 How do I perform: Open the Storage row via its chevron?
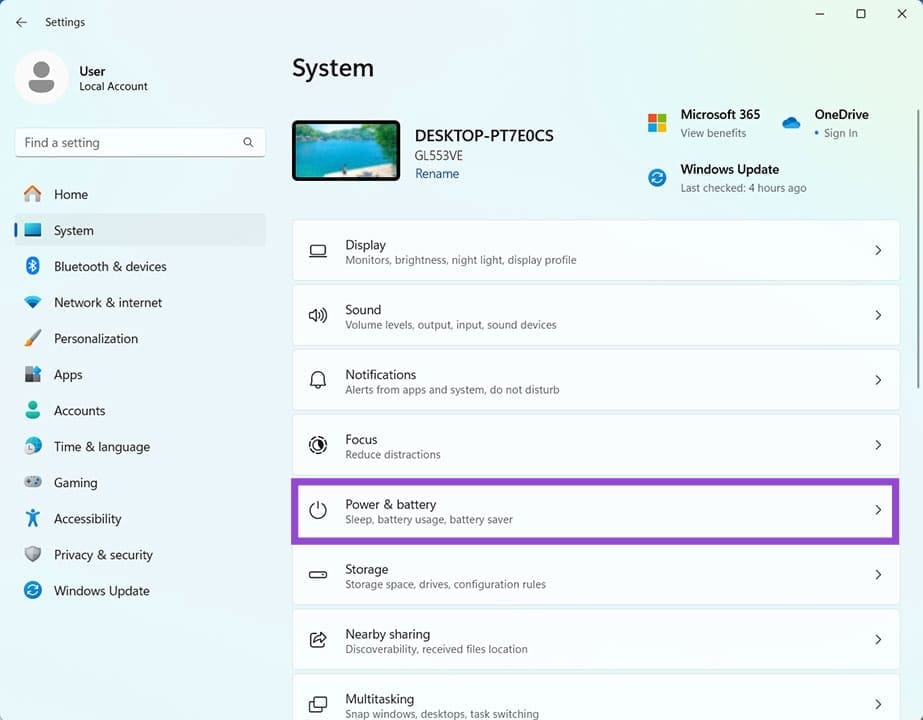click(x=879, y=575)
